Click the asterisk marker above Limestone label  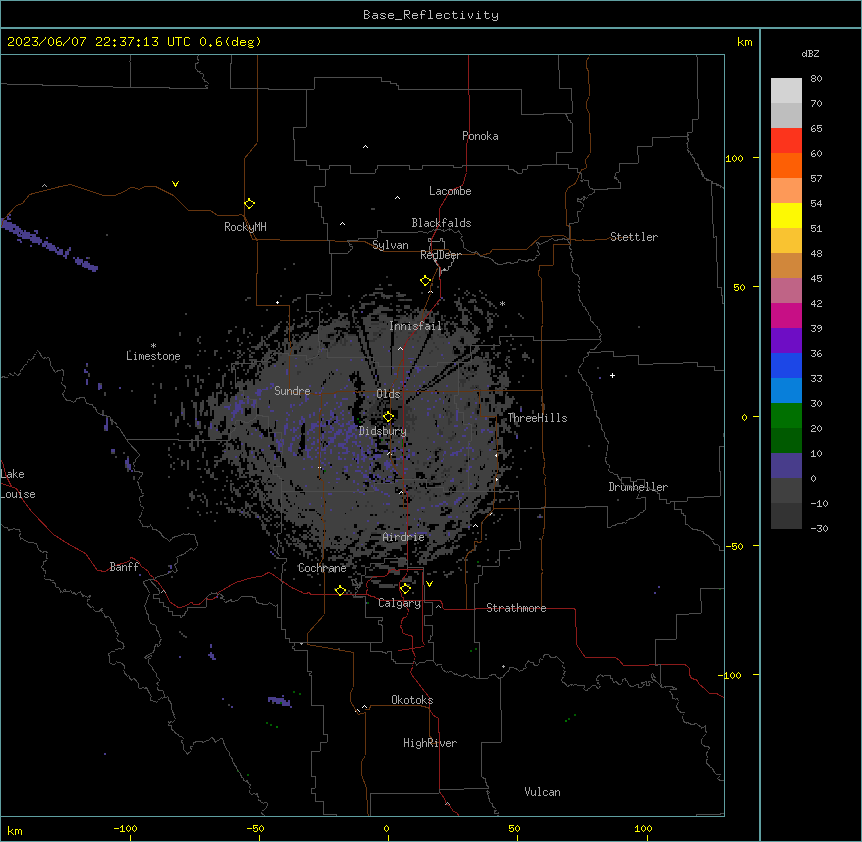(153, 345)
